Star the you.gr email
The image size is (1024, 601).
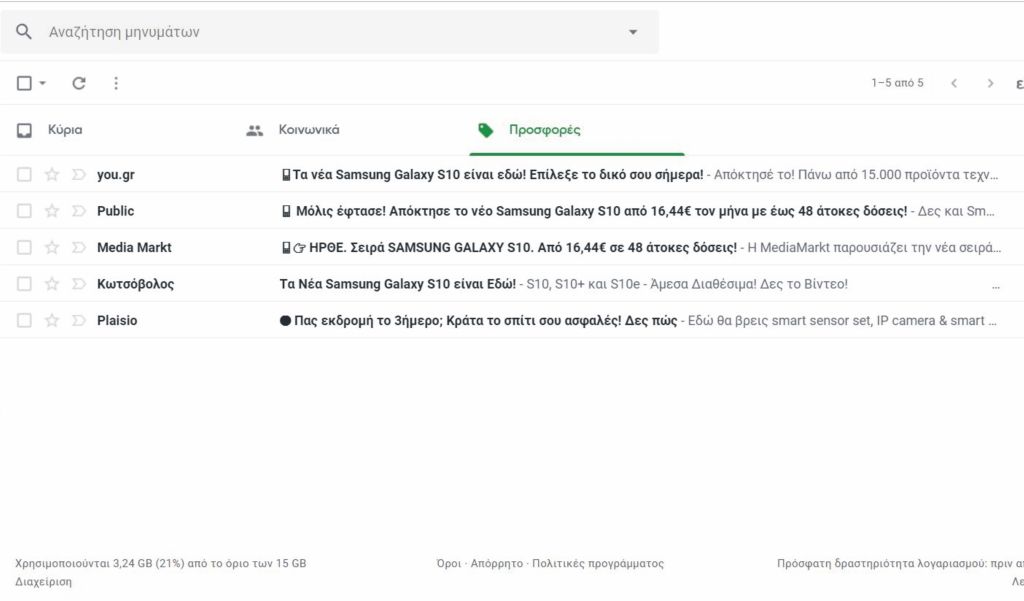click(52, 174)
